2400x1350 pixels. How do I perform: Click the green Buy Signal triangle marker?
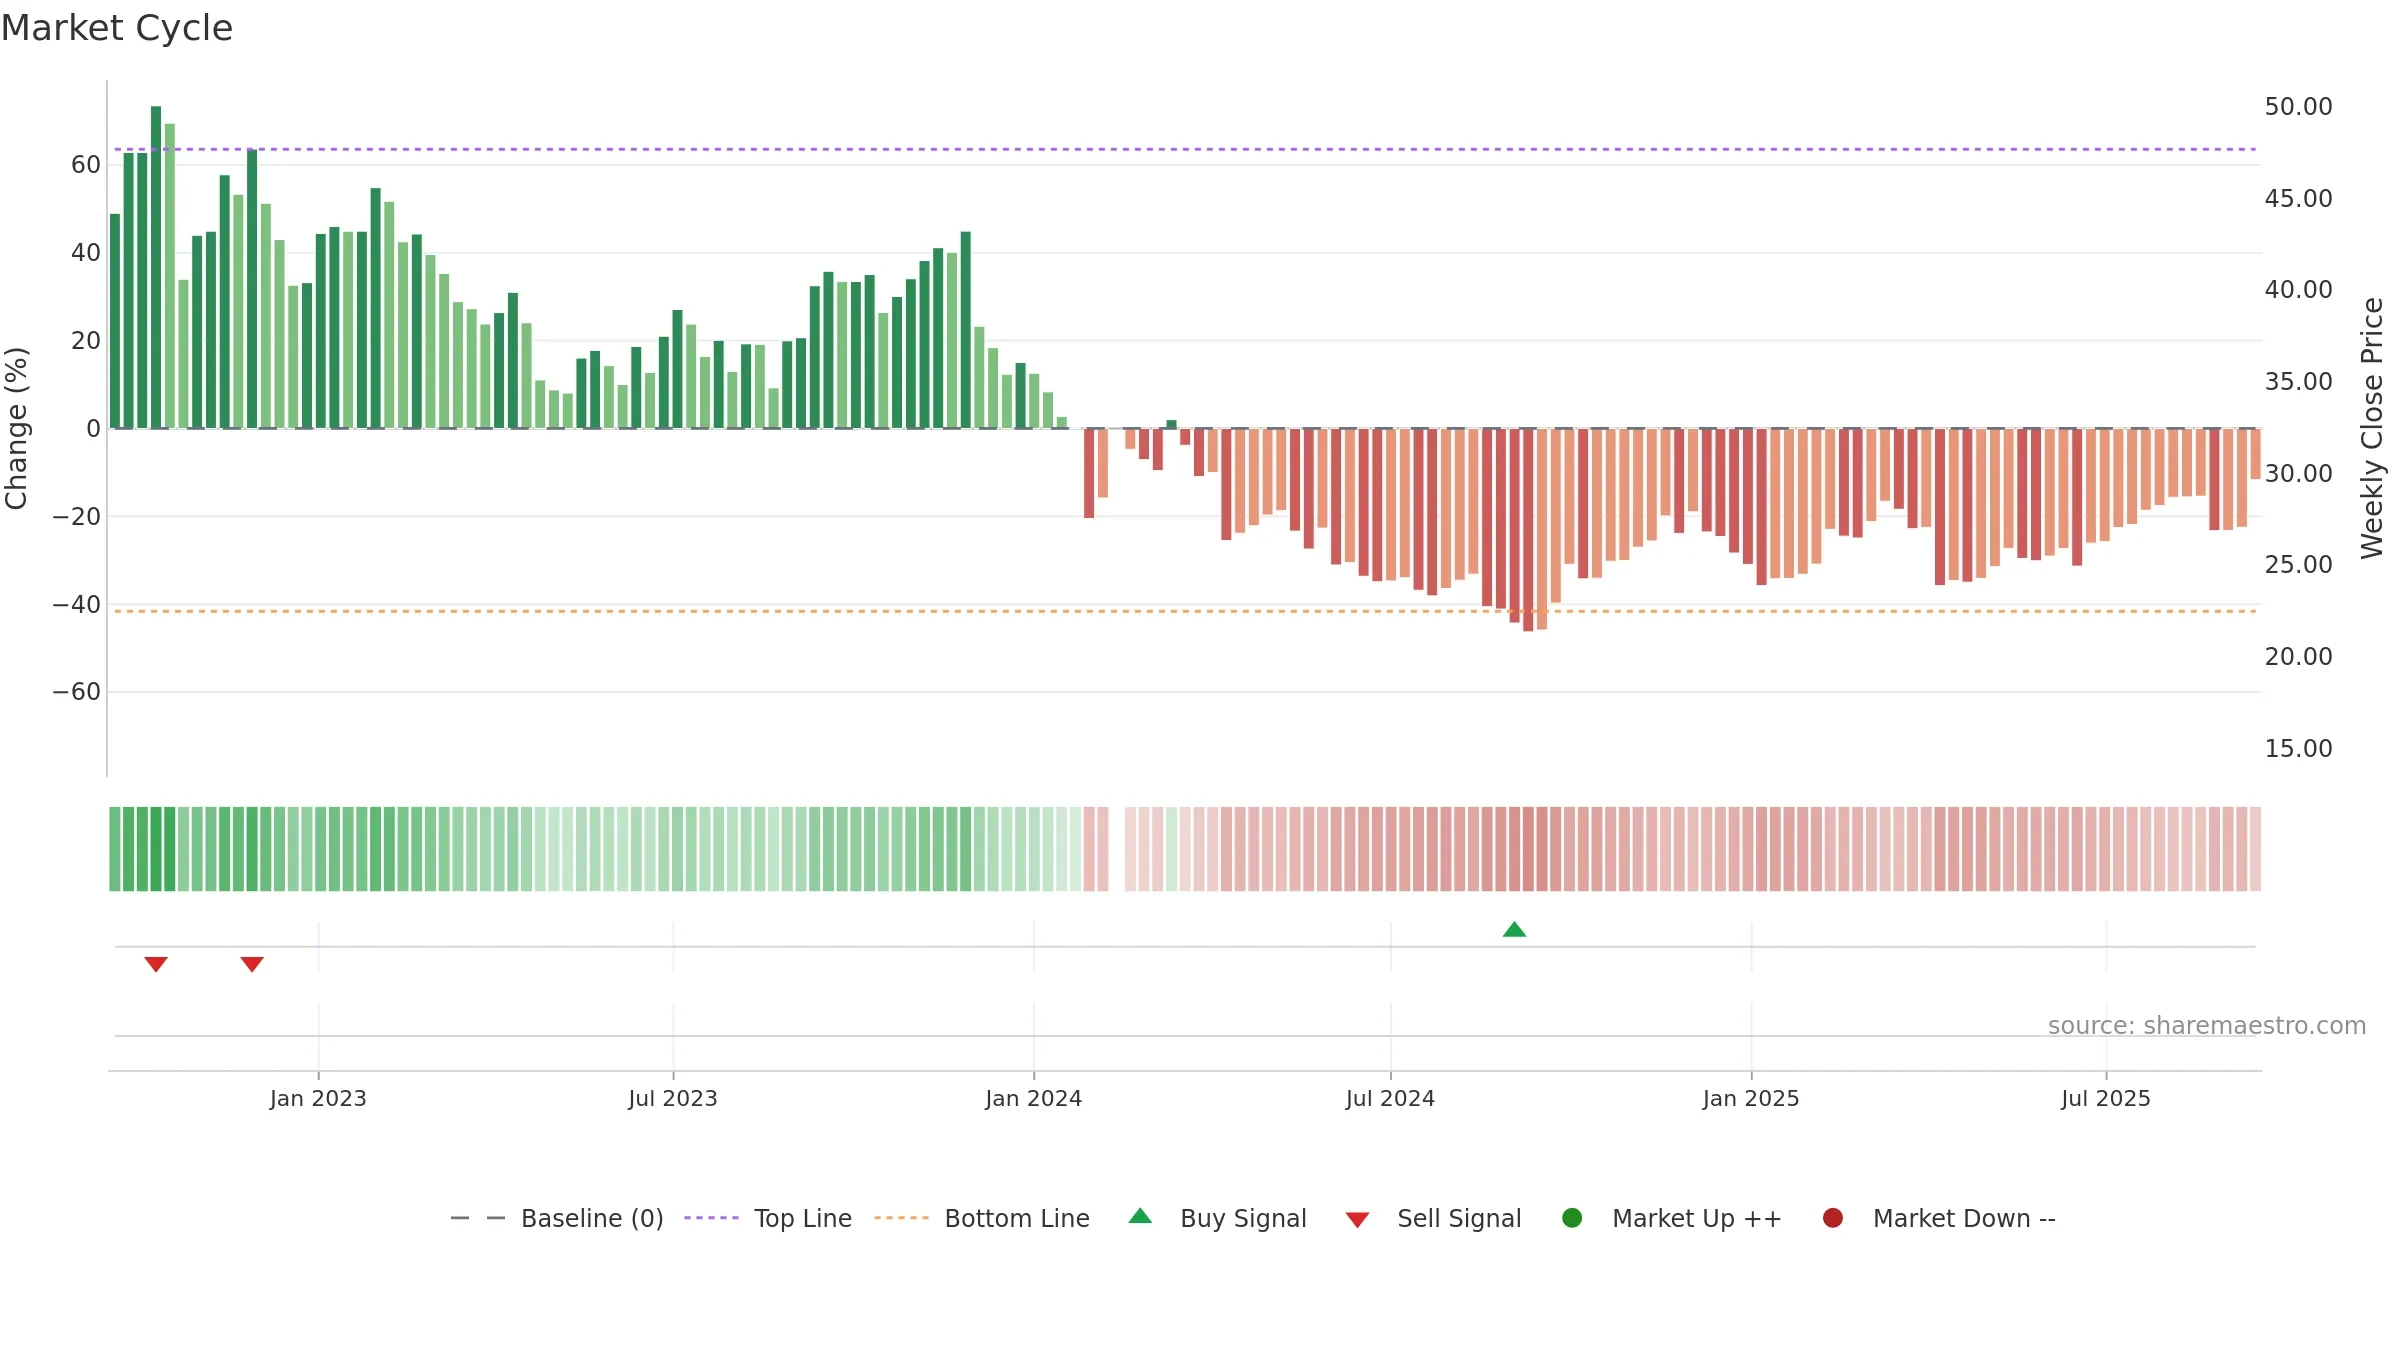[x=1514, y=929]
